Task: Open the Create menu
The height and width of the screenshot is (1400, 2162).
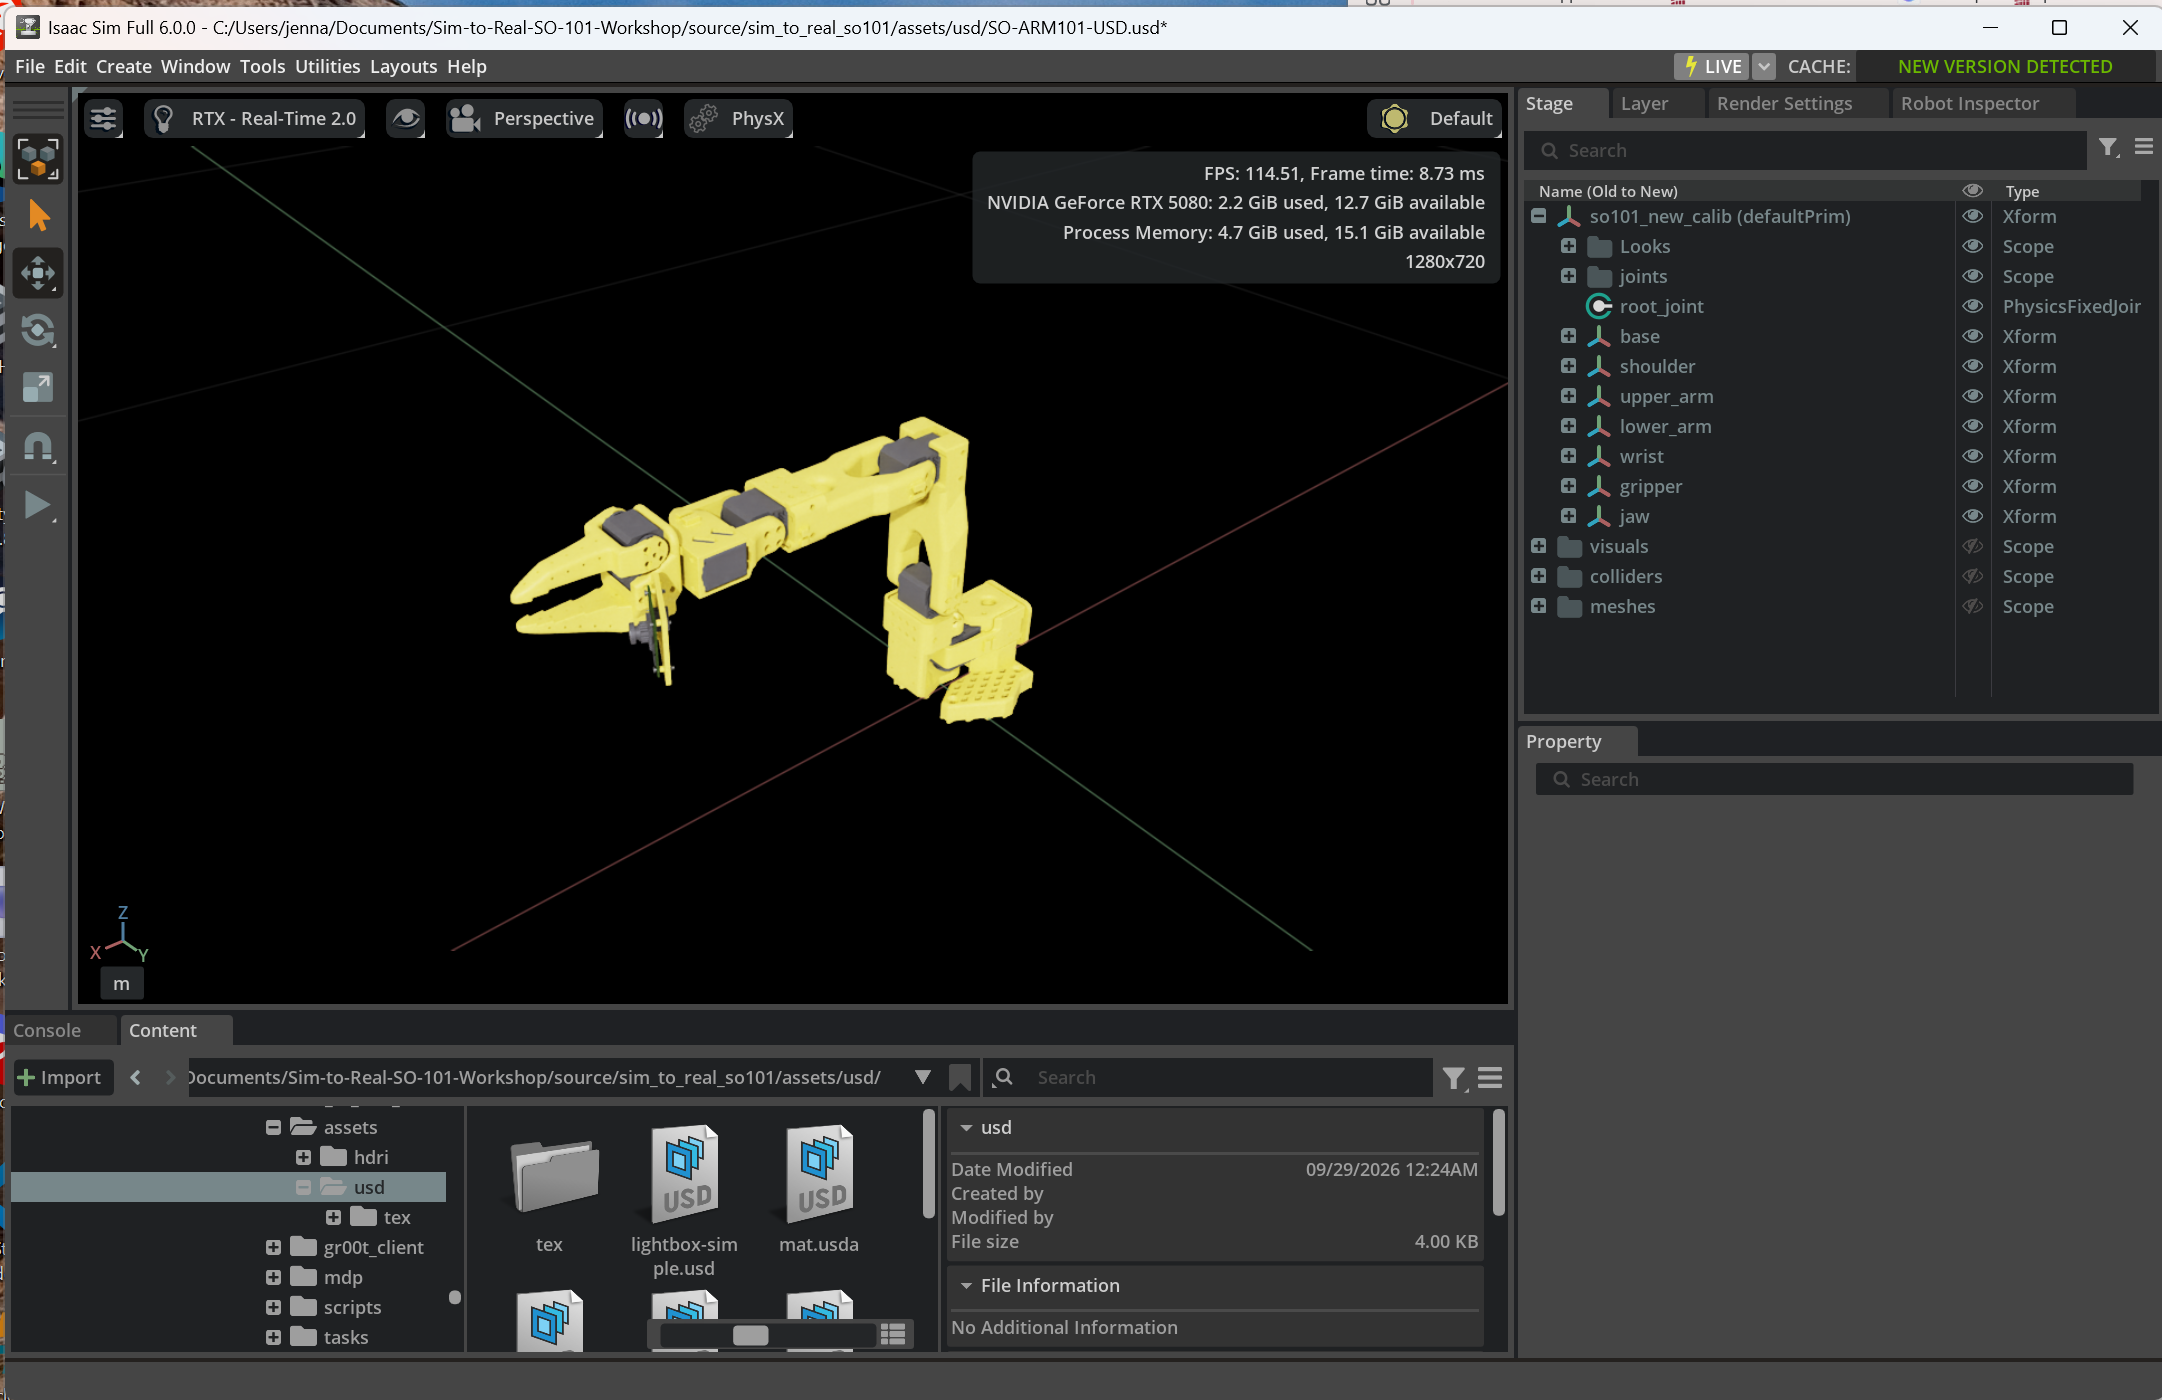Action: click(124, 67)
